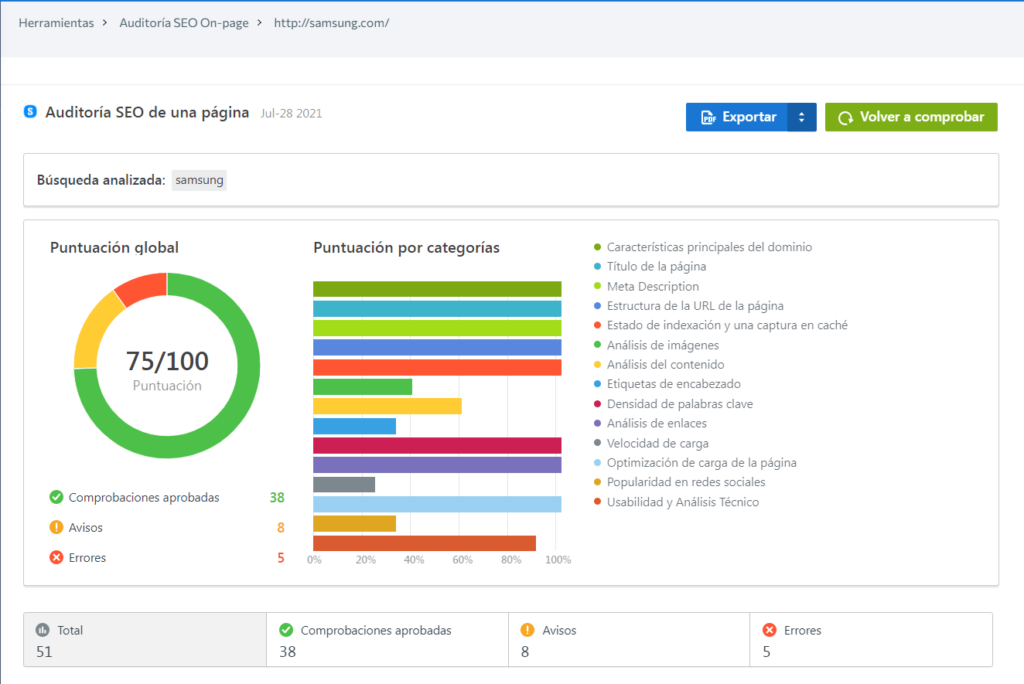1024x684 pixels.
Task: Toggle Análisis del contenido legend item
Action: pyautogui.click(x=658, y=365)
